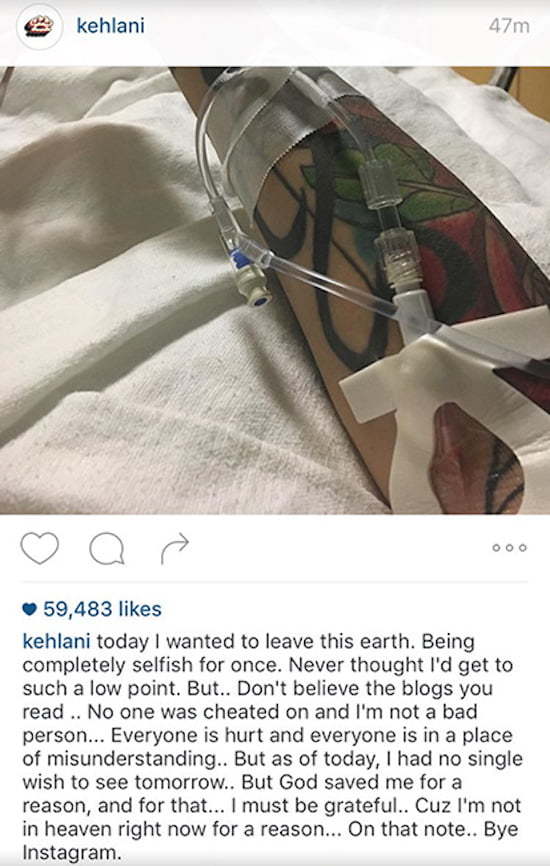Tap the divider line above the likes
The image size is (550, 866).
pyautogui.click(x=275, y=582)
